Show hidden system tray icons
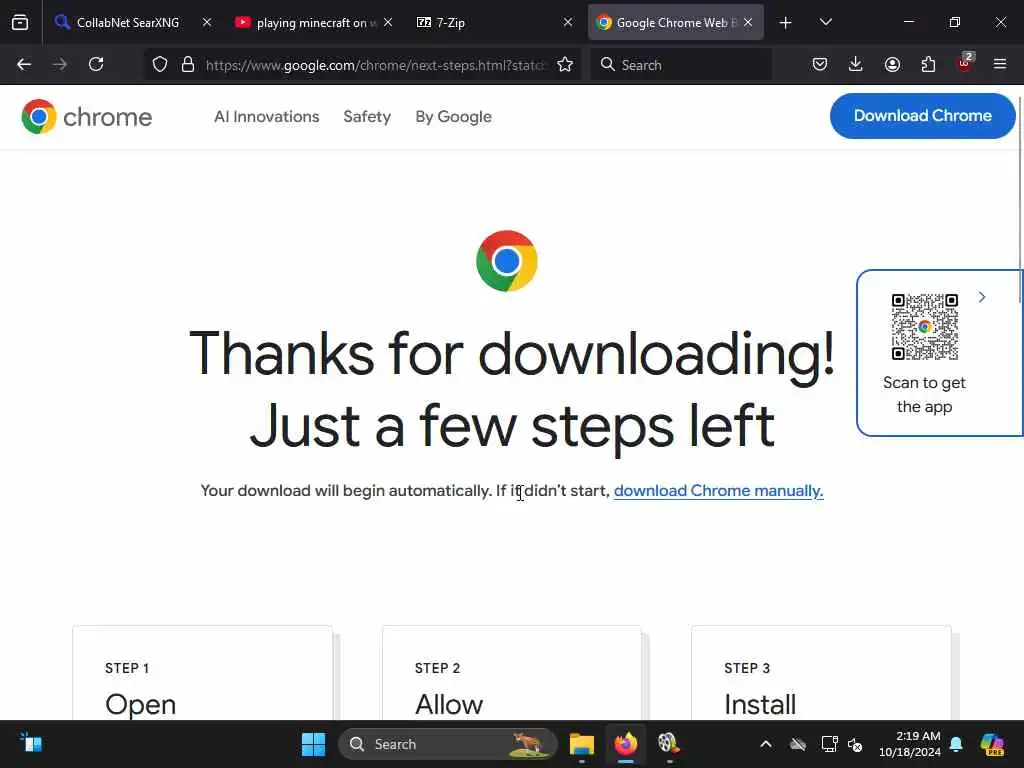The image size is (1024, 768). click(766, 744)
